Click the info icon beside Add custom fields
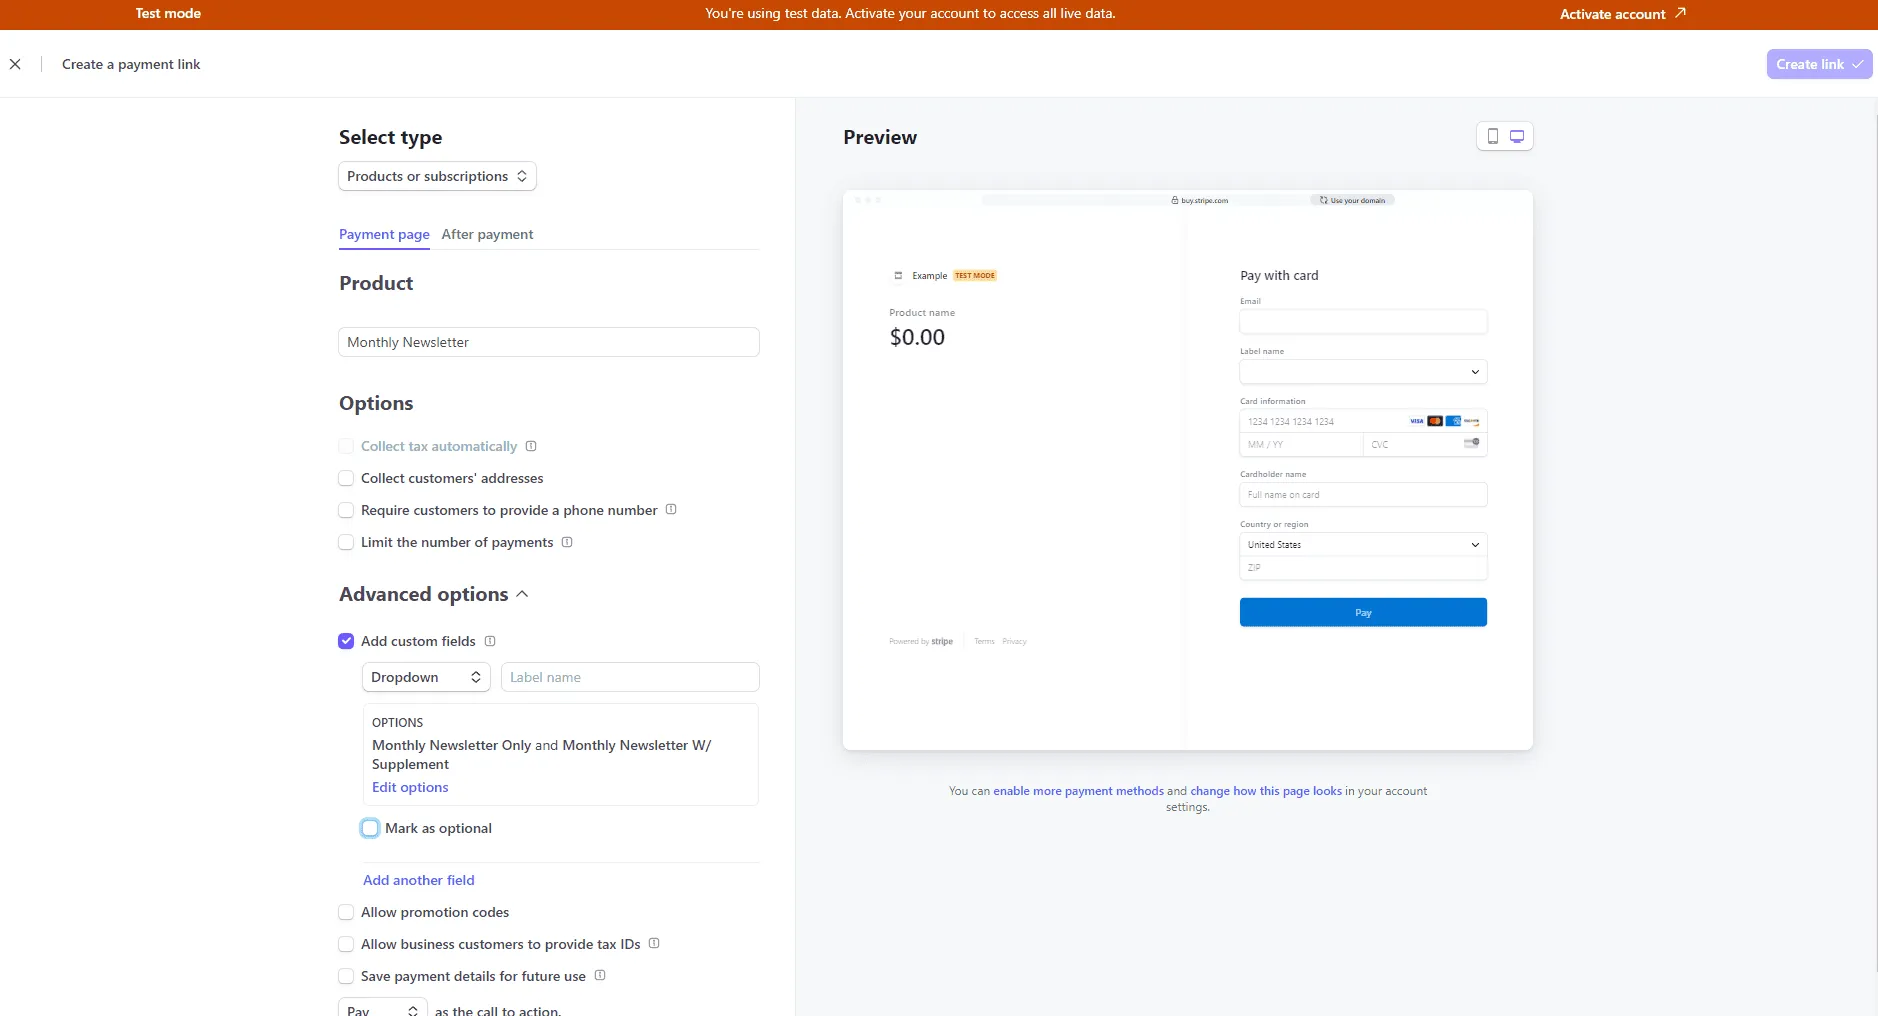1878x1016 pixels. [x=490, y=641]
